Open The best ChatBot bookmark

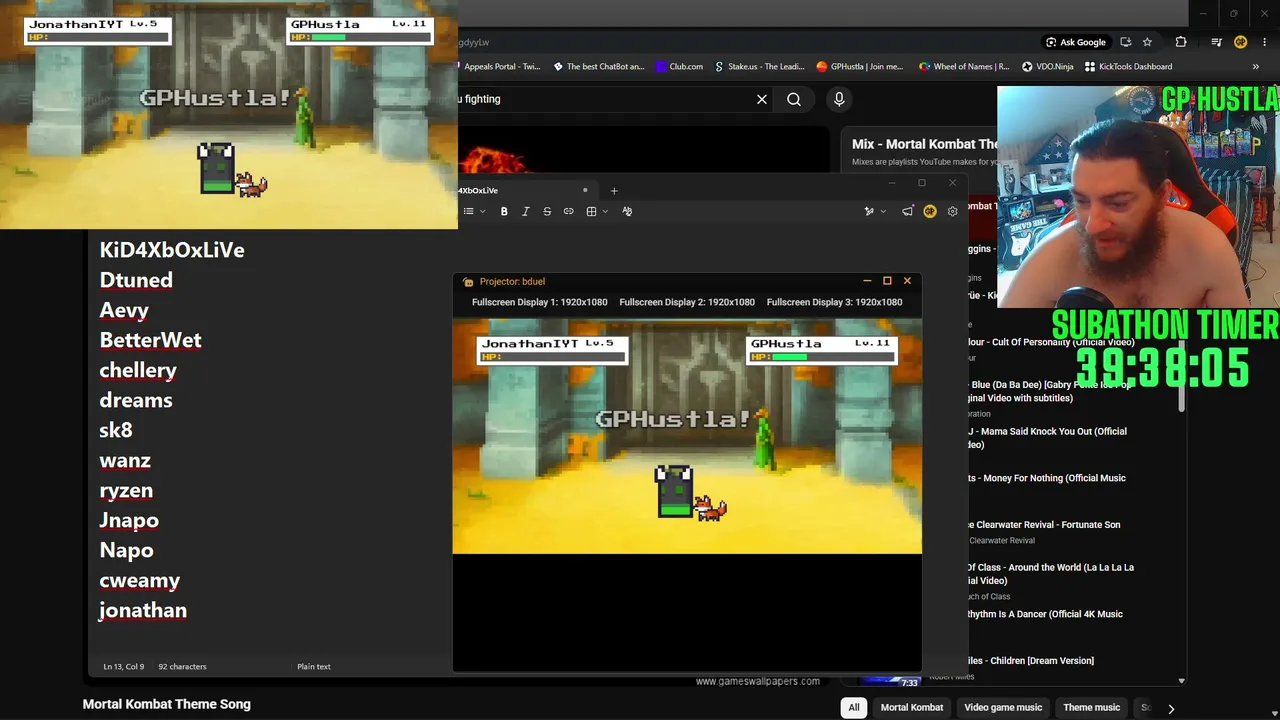[x=599, y=67]
